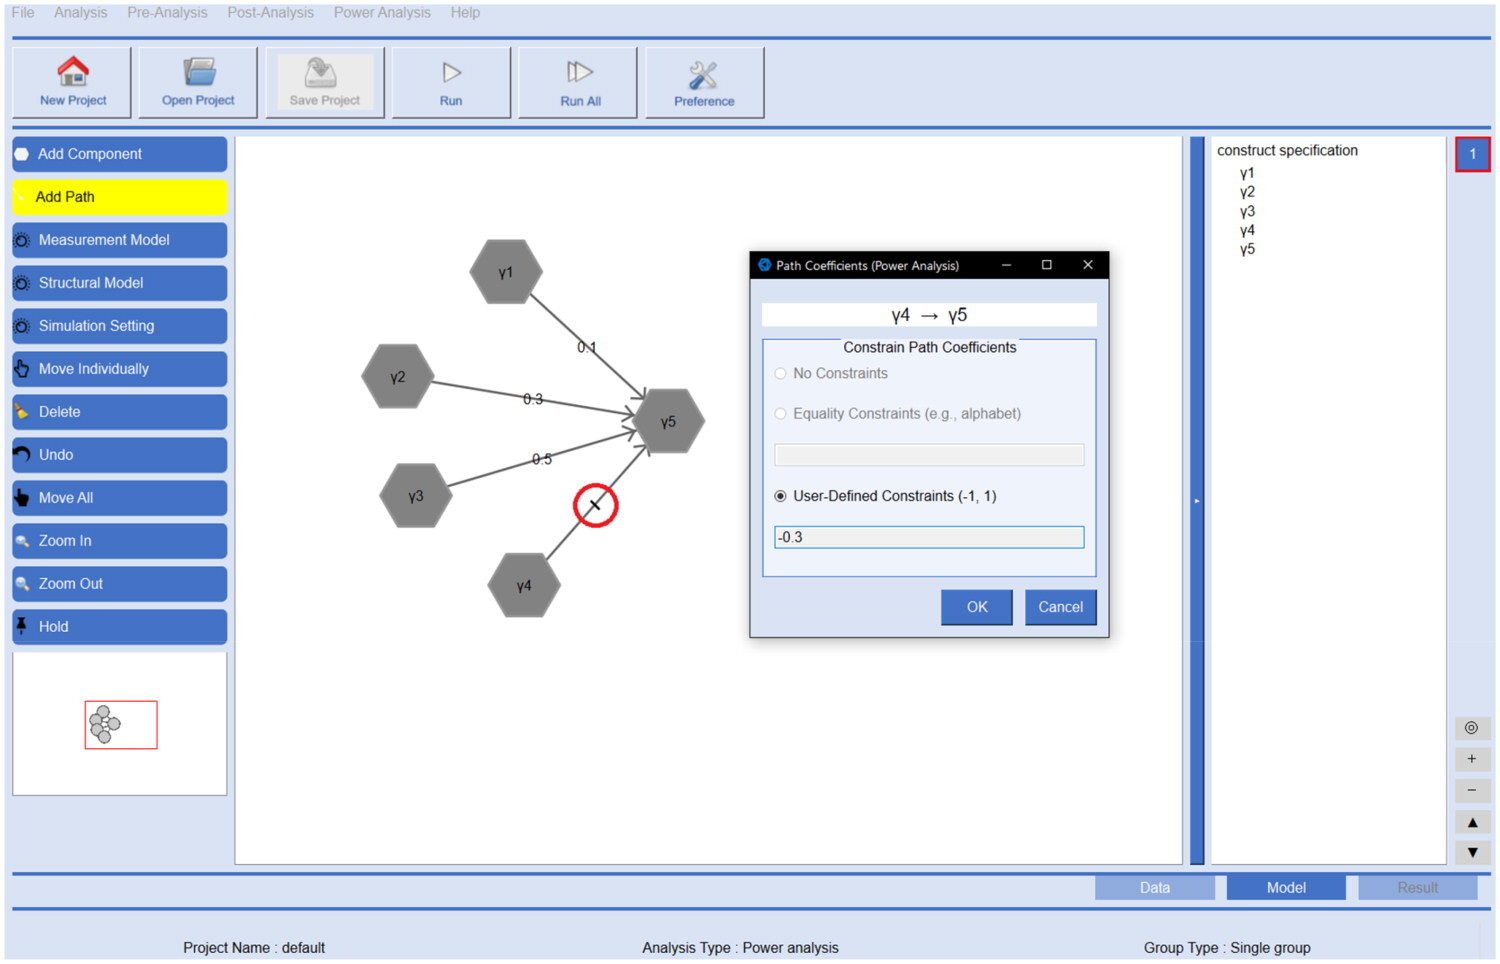Click the Save Project toolbar icon
The image size is (1500, 964).
click(x=325, y=83)
